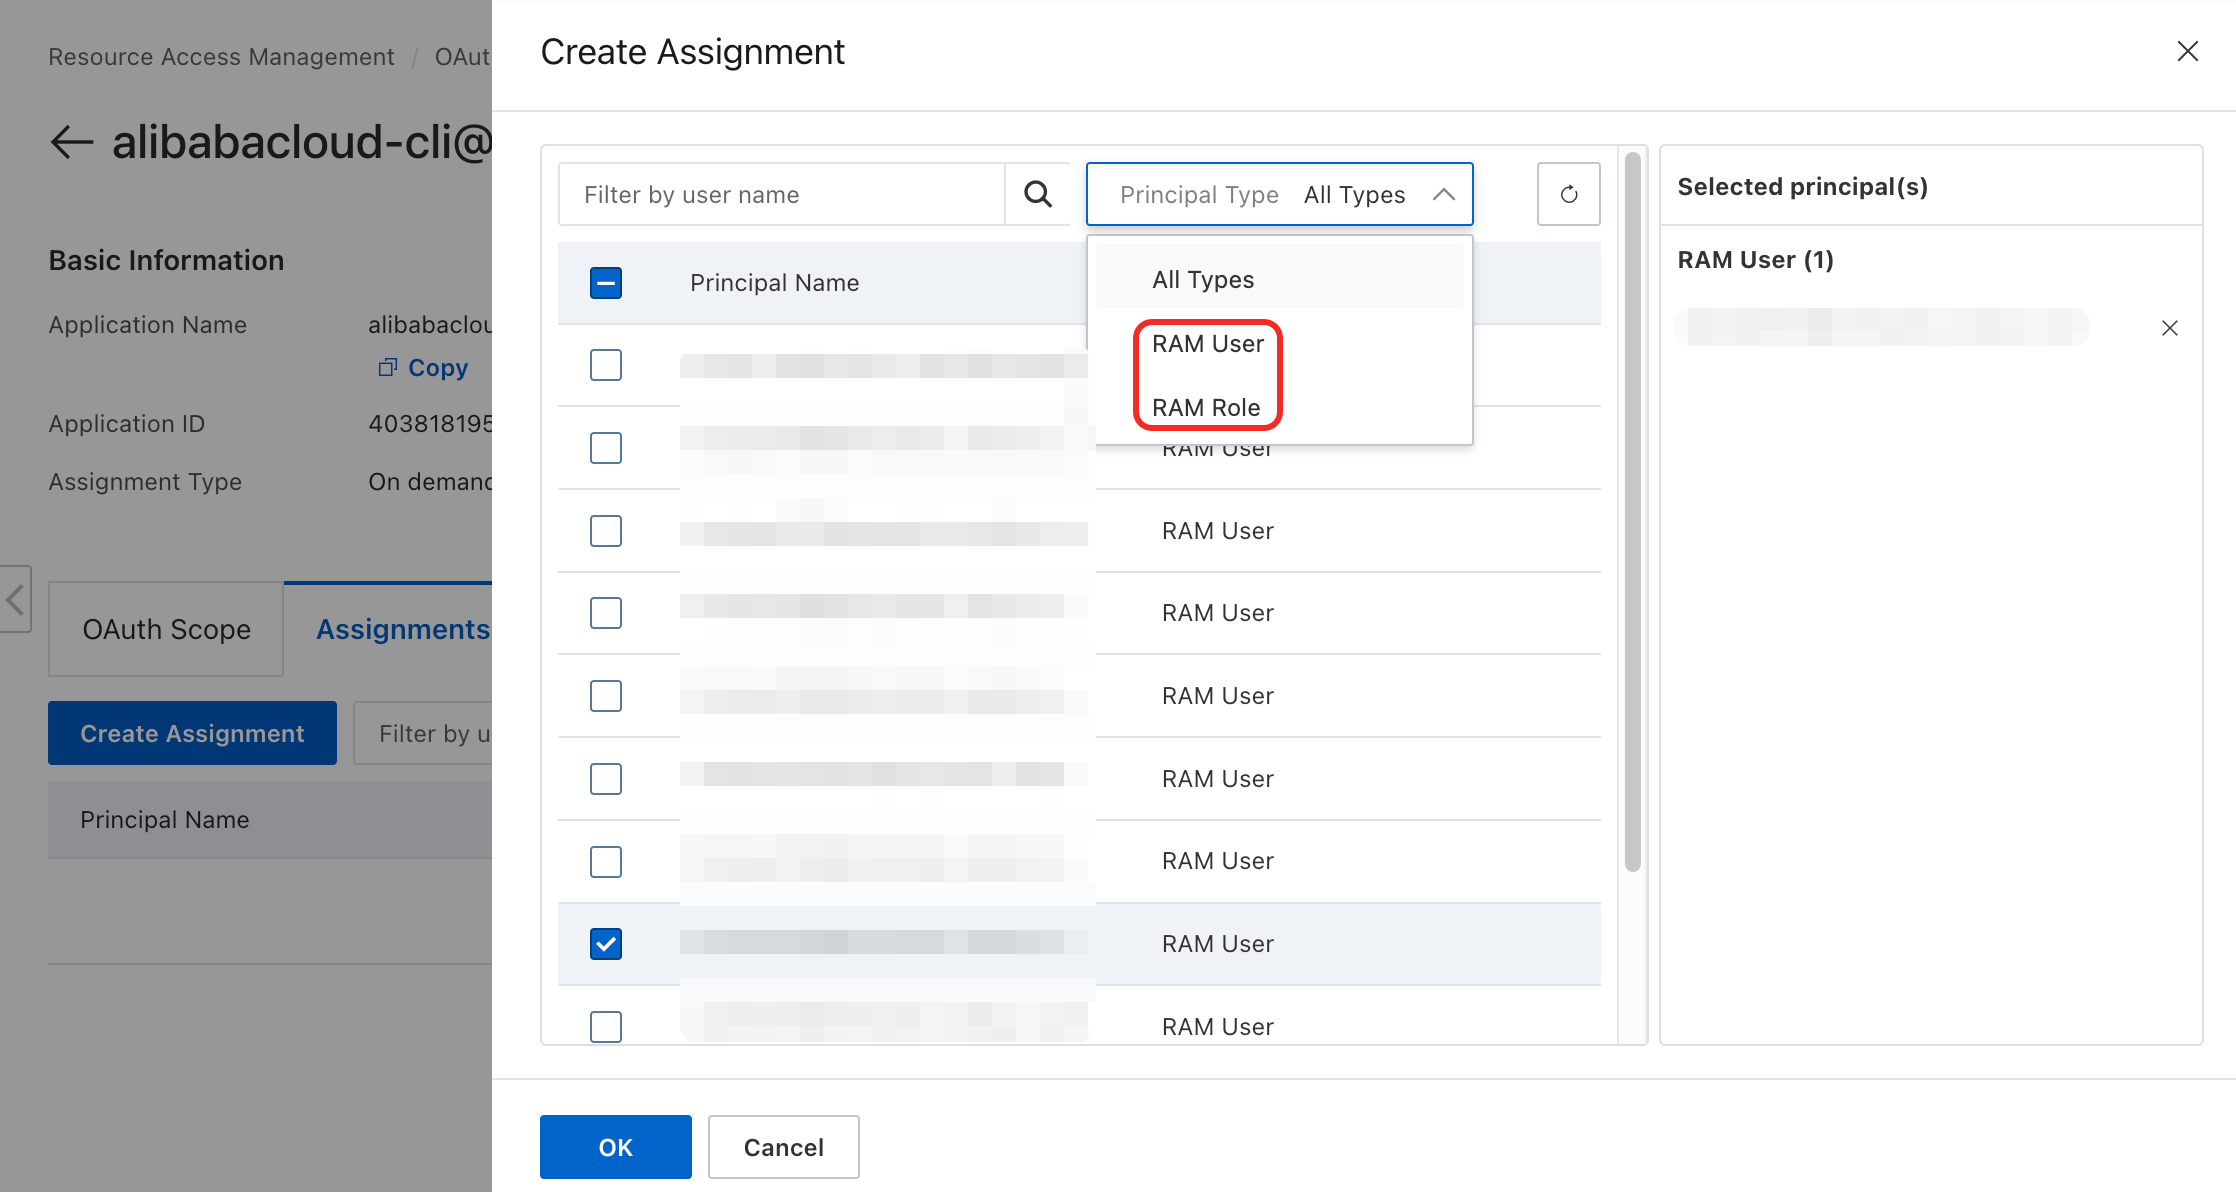Check the first principal row checkbox
This screenshot has width=2236, height=1192.
pos(606,365)
